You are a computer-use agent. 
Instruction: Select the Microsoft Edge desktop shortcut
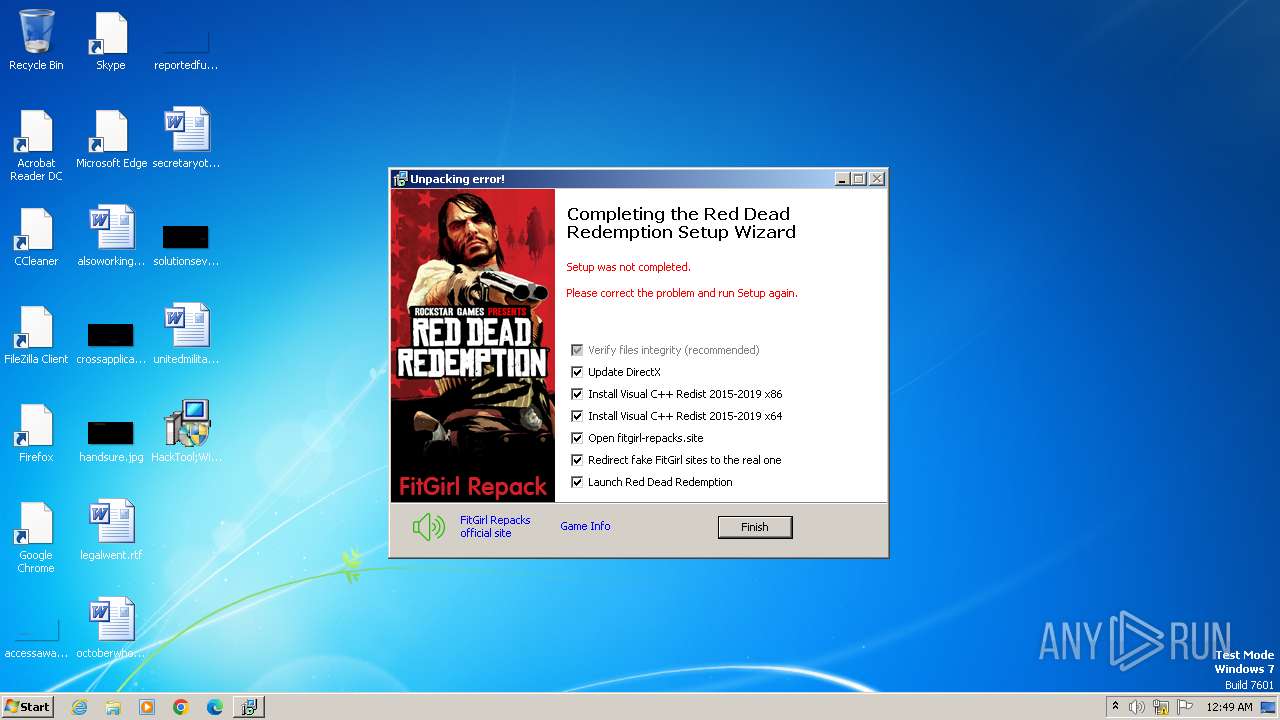111,139
